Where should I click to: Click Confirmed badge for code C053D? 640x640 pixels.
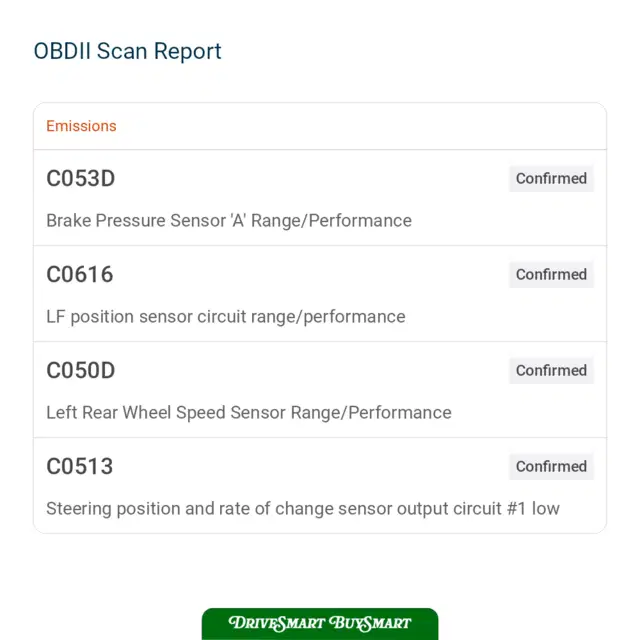pyautogui.click(x=551, y=179)
